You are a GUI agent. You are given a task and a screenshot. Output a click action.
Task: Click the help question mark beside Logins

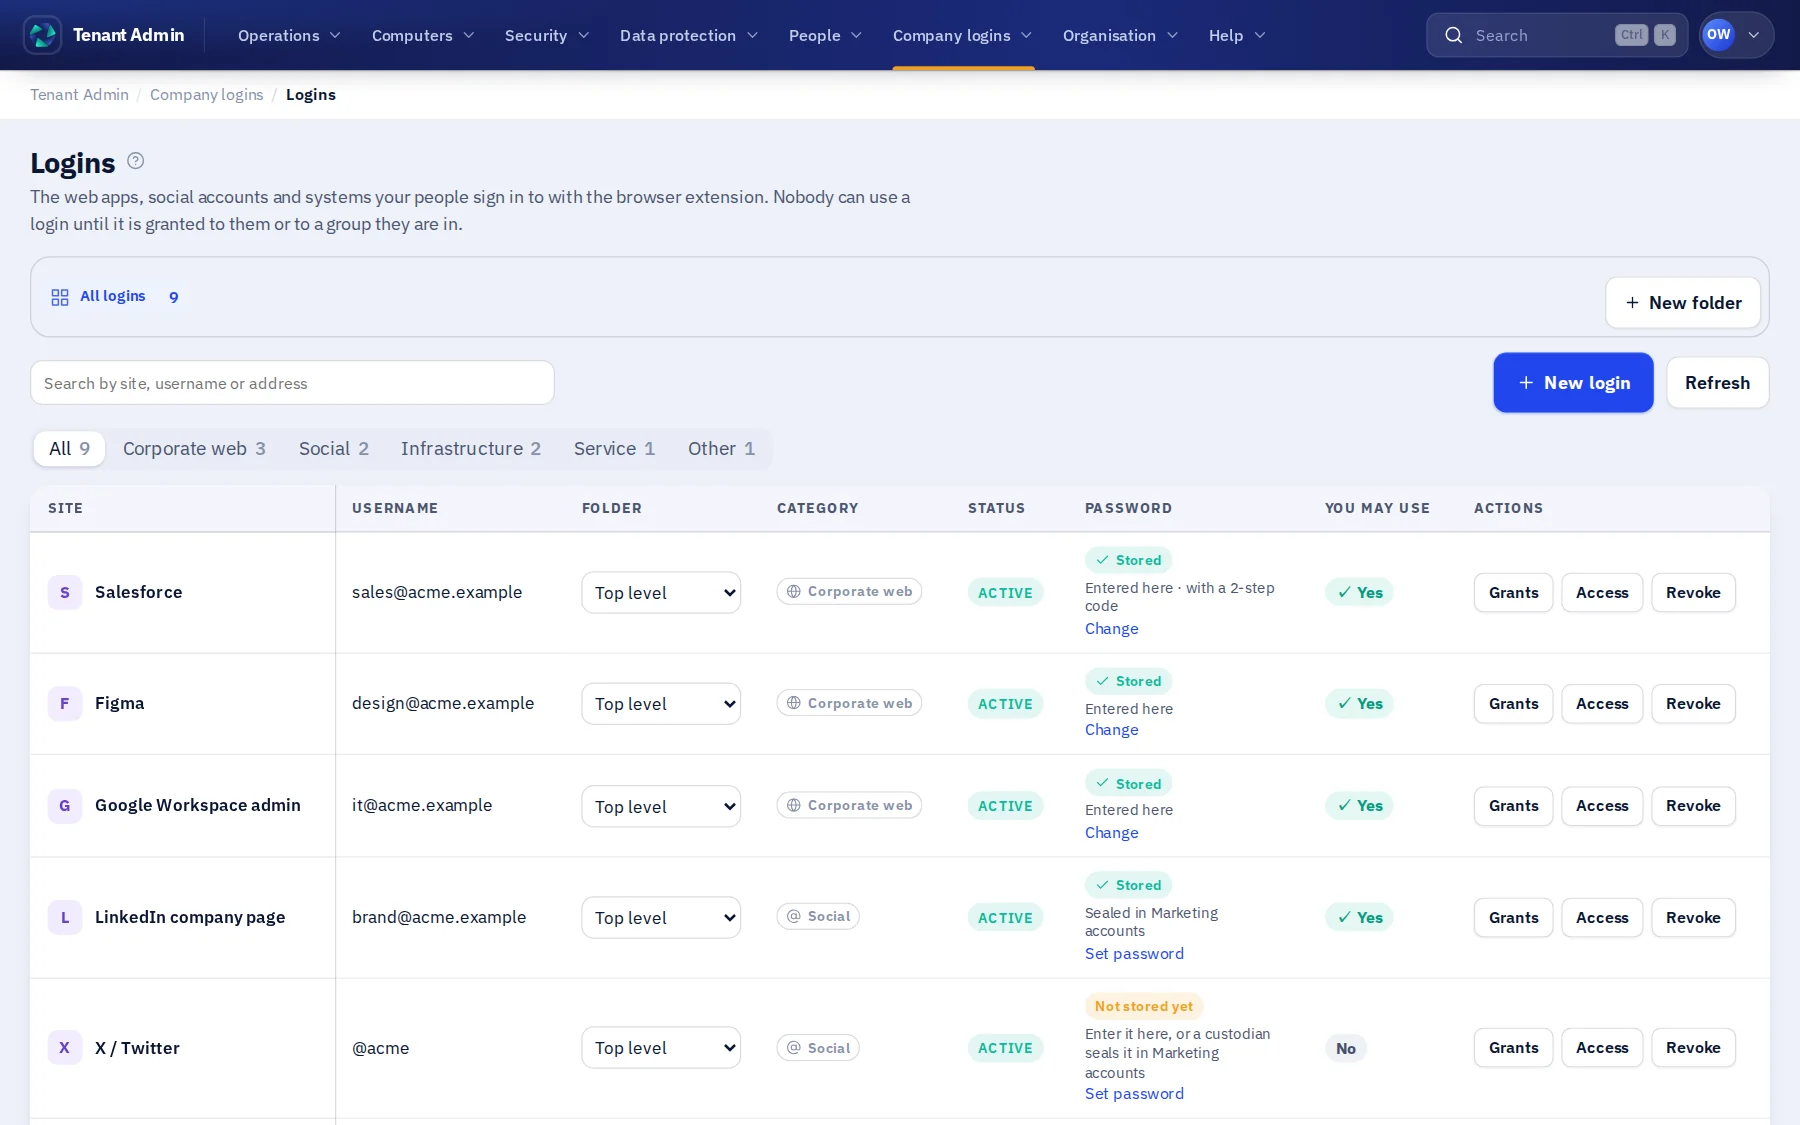point(136,161)
